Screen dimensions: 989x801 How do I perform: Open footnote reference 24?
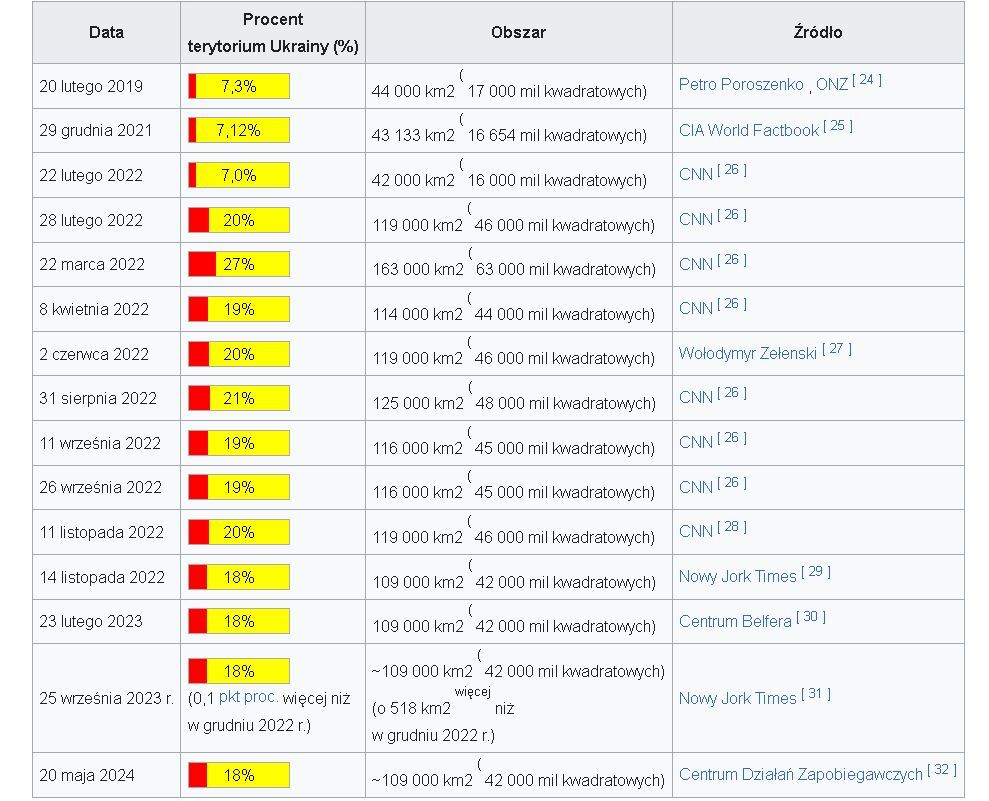[x=867, y=80]
